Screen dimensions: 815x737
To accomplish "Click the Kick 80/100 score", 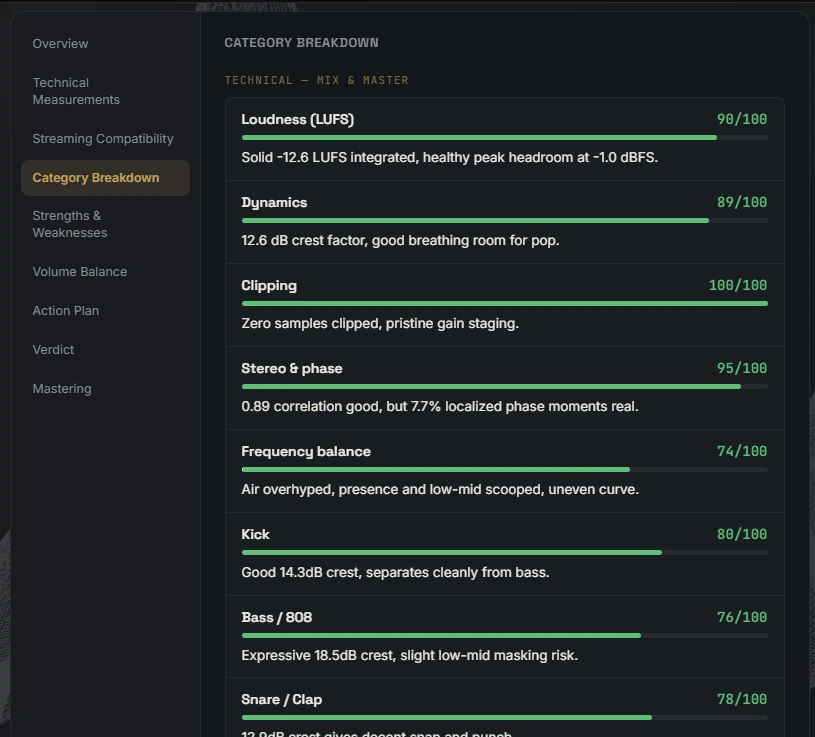I will pyautogui.click(x=742, y=534).
